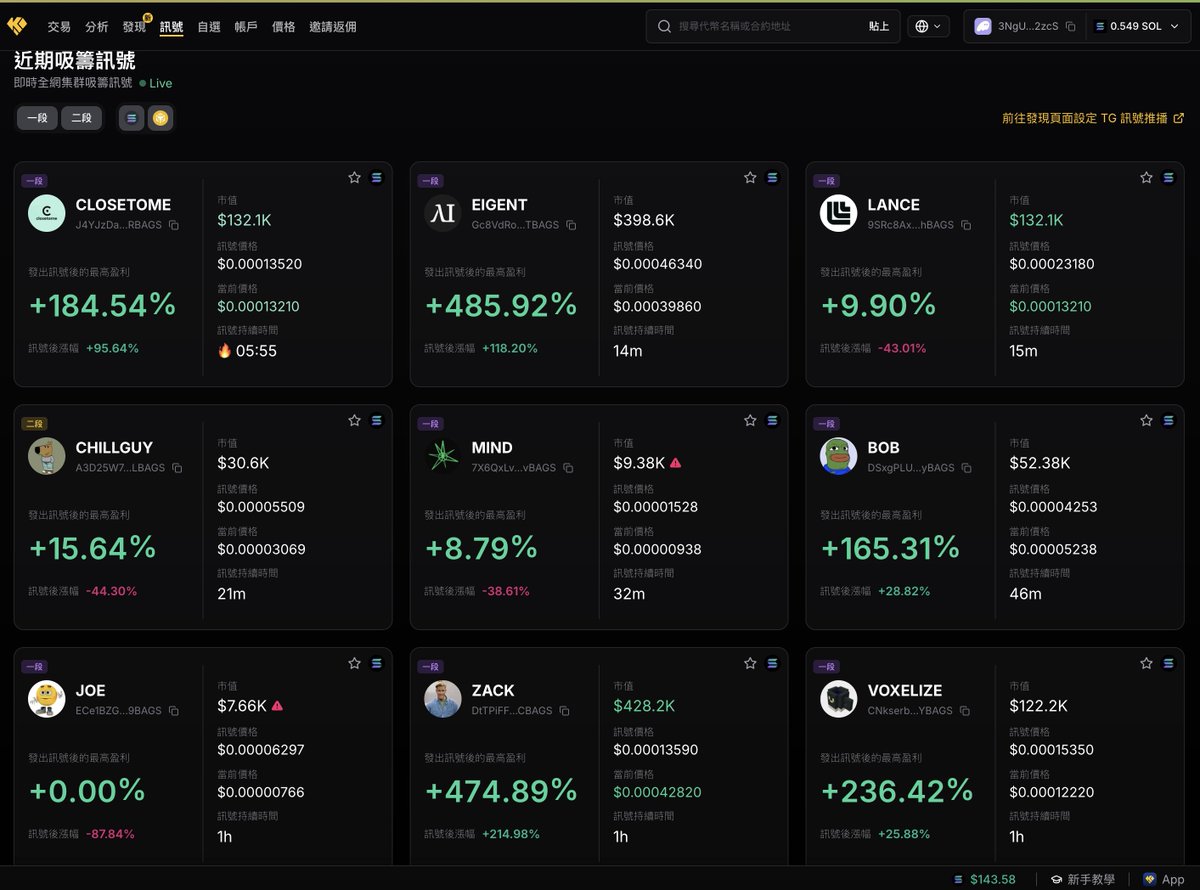
Task: Open EIGENT token avatar
Action: tap(443, 213)
